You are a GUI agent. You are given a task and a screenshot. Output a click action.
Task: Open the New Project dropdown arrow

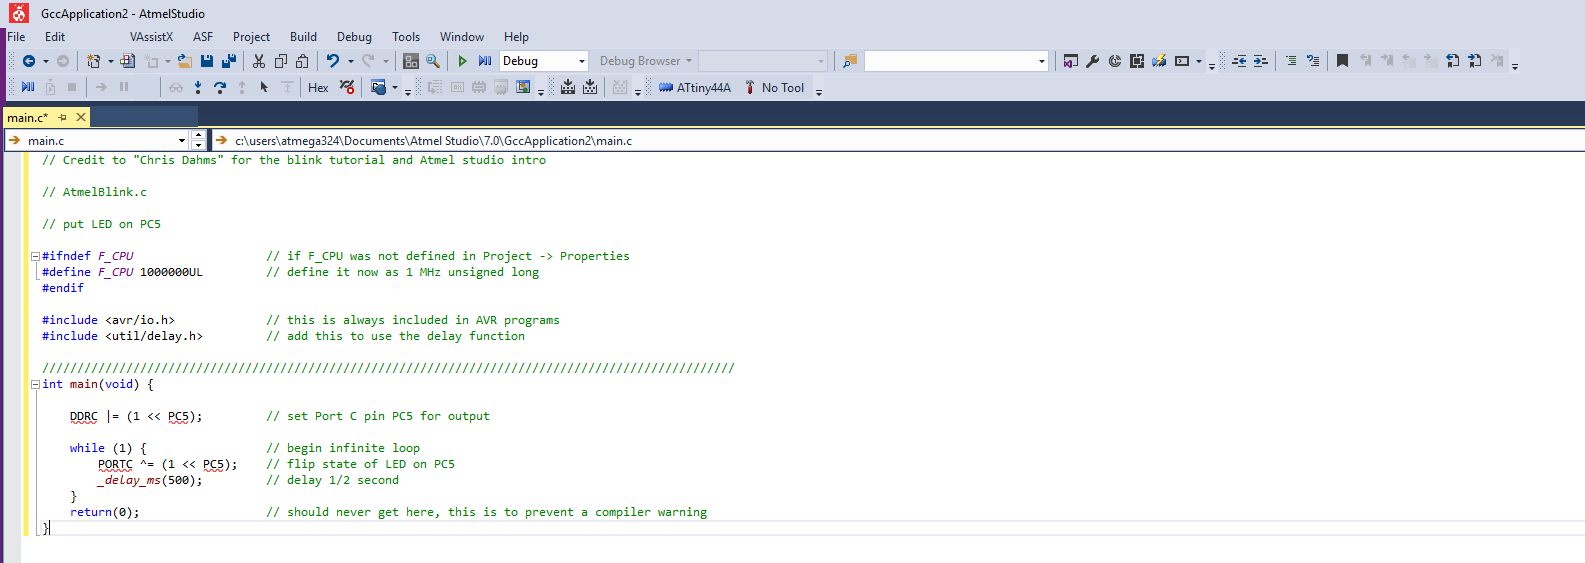110,61
